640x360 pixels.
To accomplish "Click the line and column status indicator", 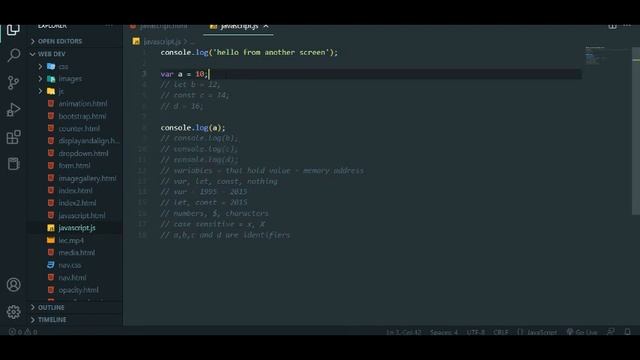I will (x=404, y=332).
